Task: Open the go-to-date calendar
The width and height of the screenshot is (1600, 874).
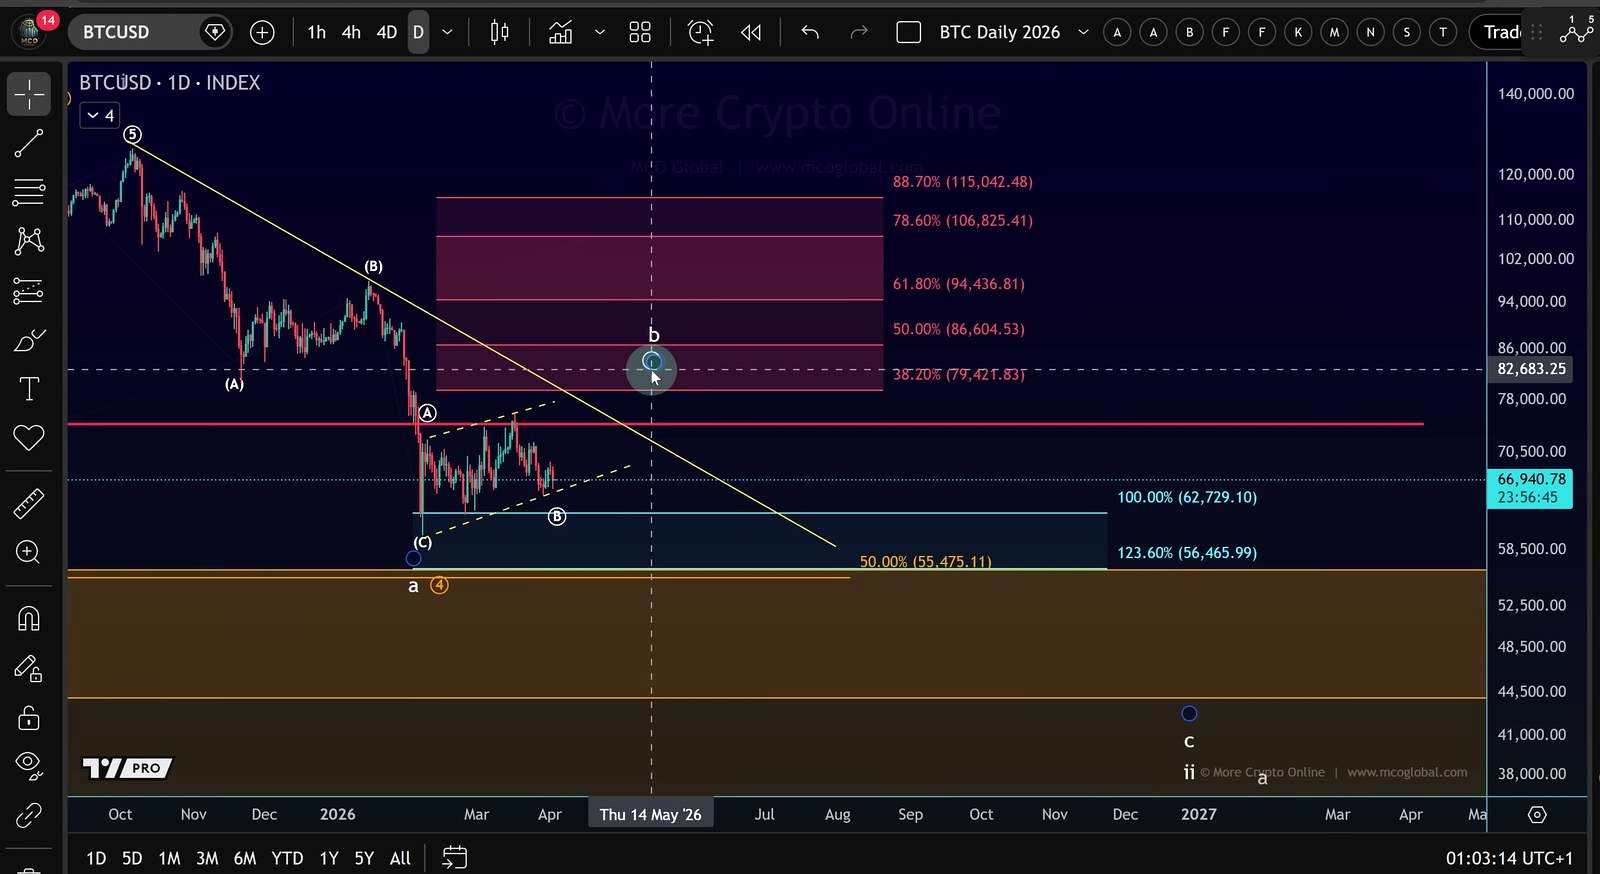Action: point(455,858)
